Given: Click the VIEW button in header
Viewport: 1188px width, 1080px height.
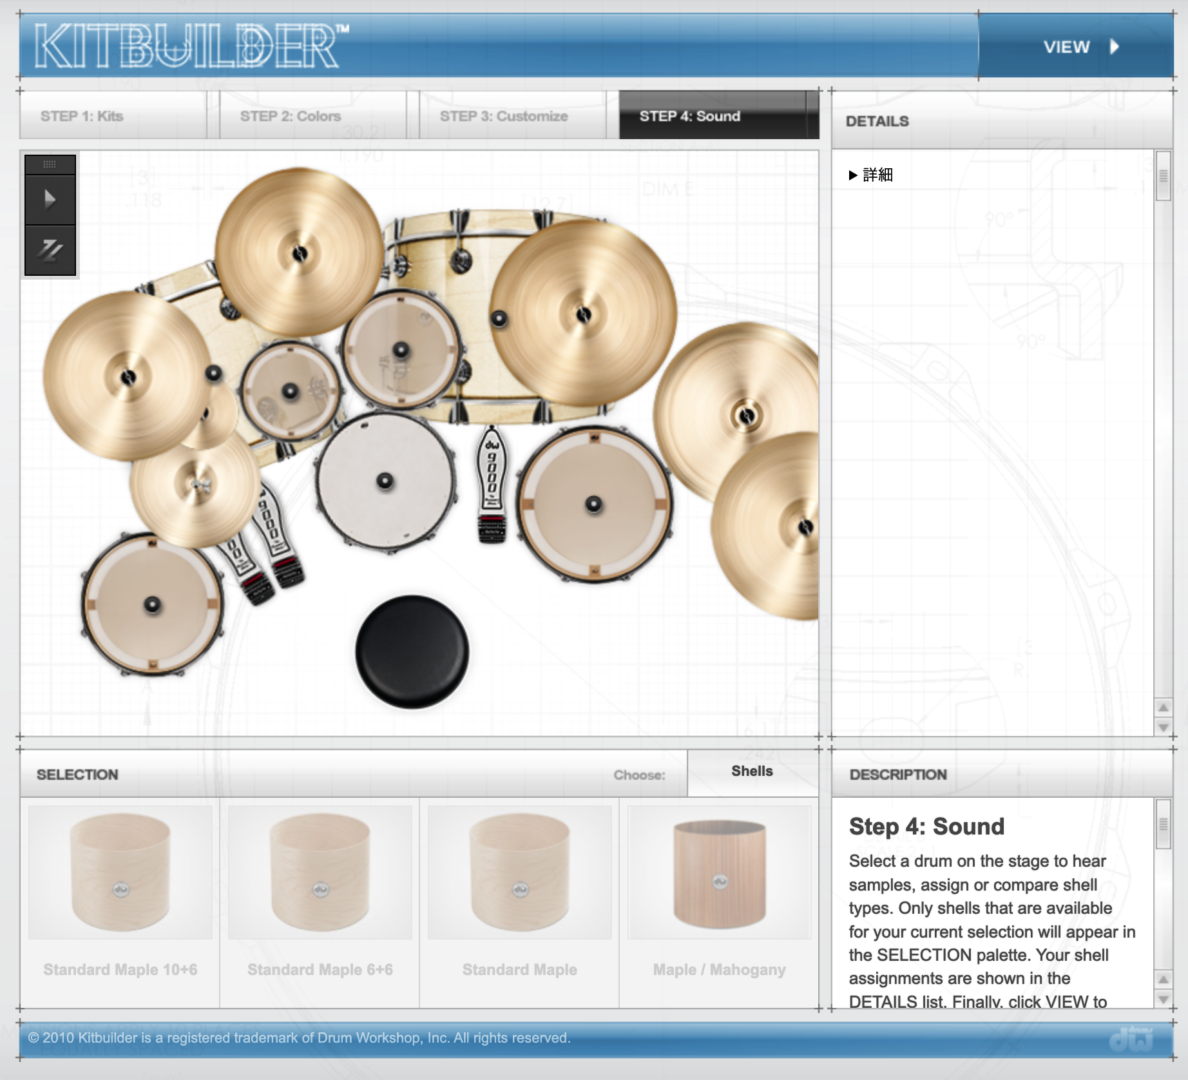Looking at the screenshot, I should [1075, 46].
